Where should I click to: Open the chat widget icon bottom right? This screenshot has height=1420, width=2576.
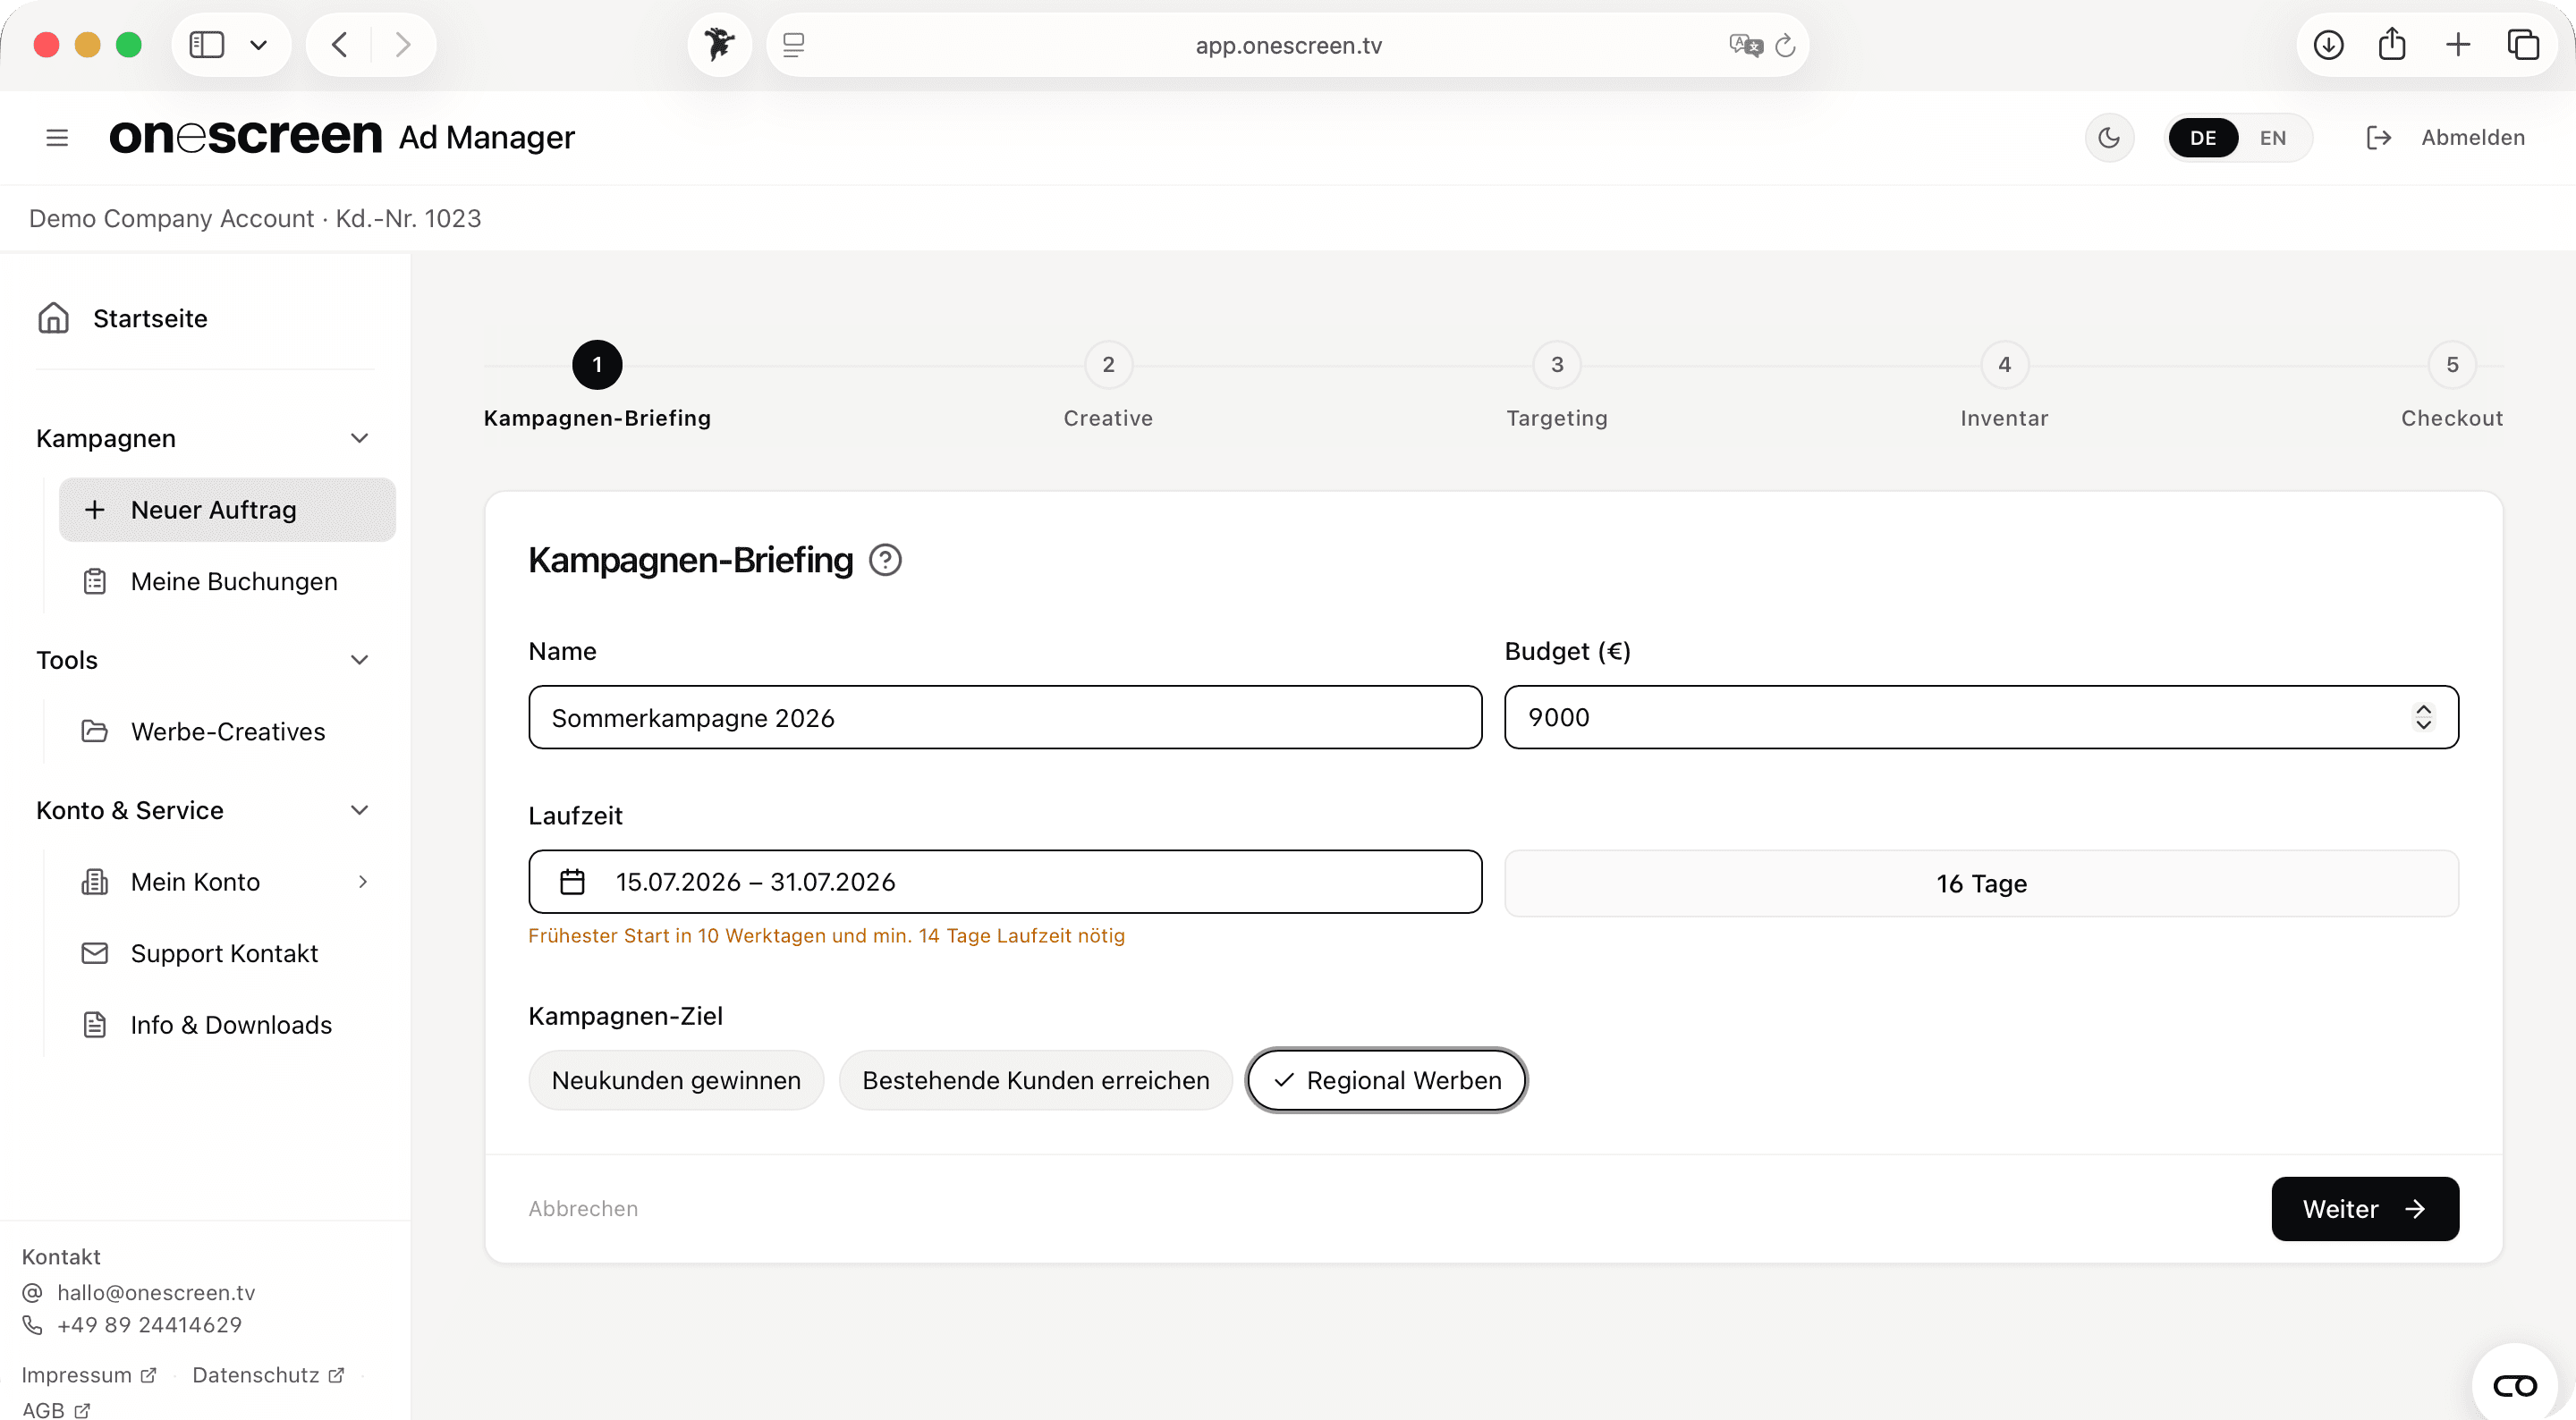click(x=2515, y=1386)
